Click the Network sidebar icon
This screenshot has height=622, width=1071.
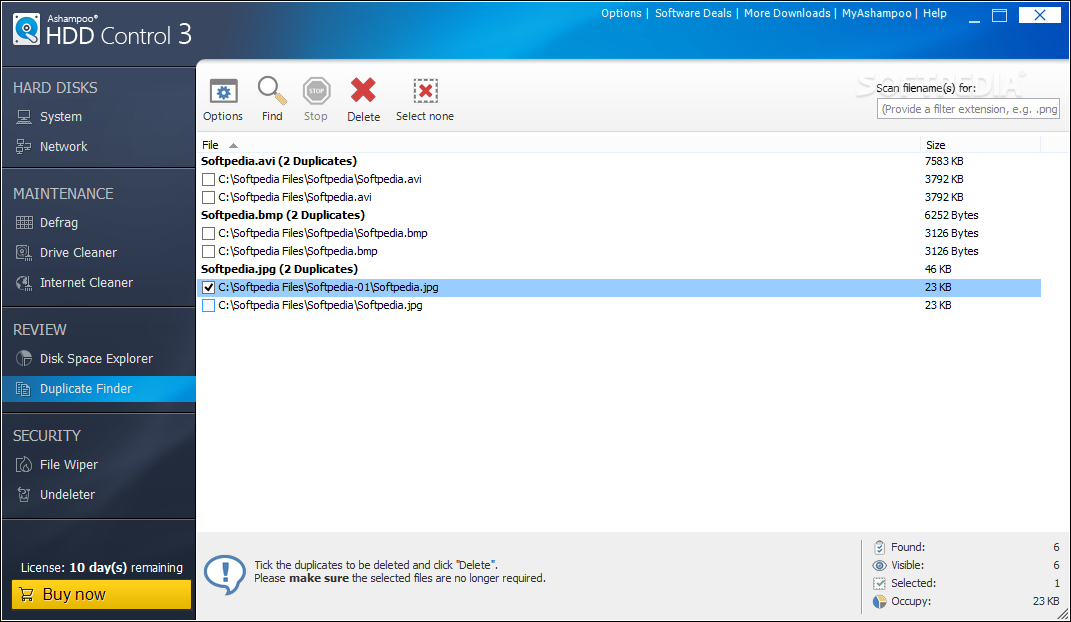(24, 146)
